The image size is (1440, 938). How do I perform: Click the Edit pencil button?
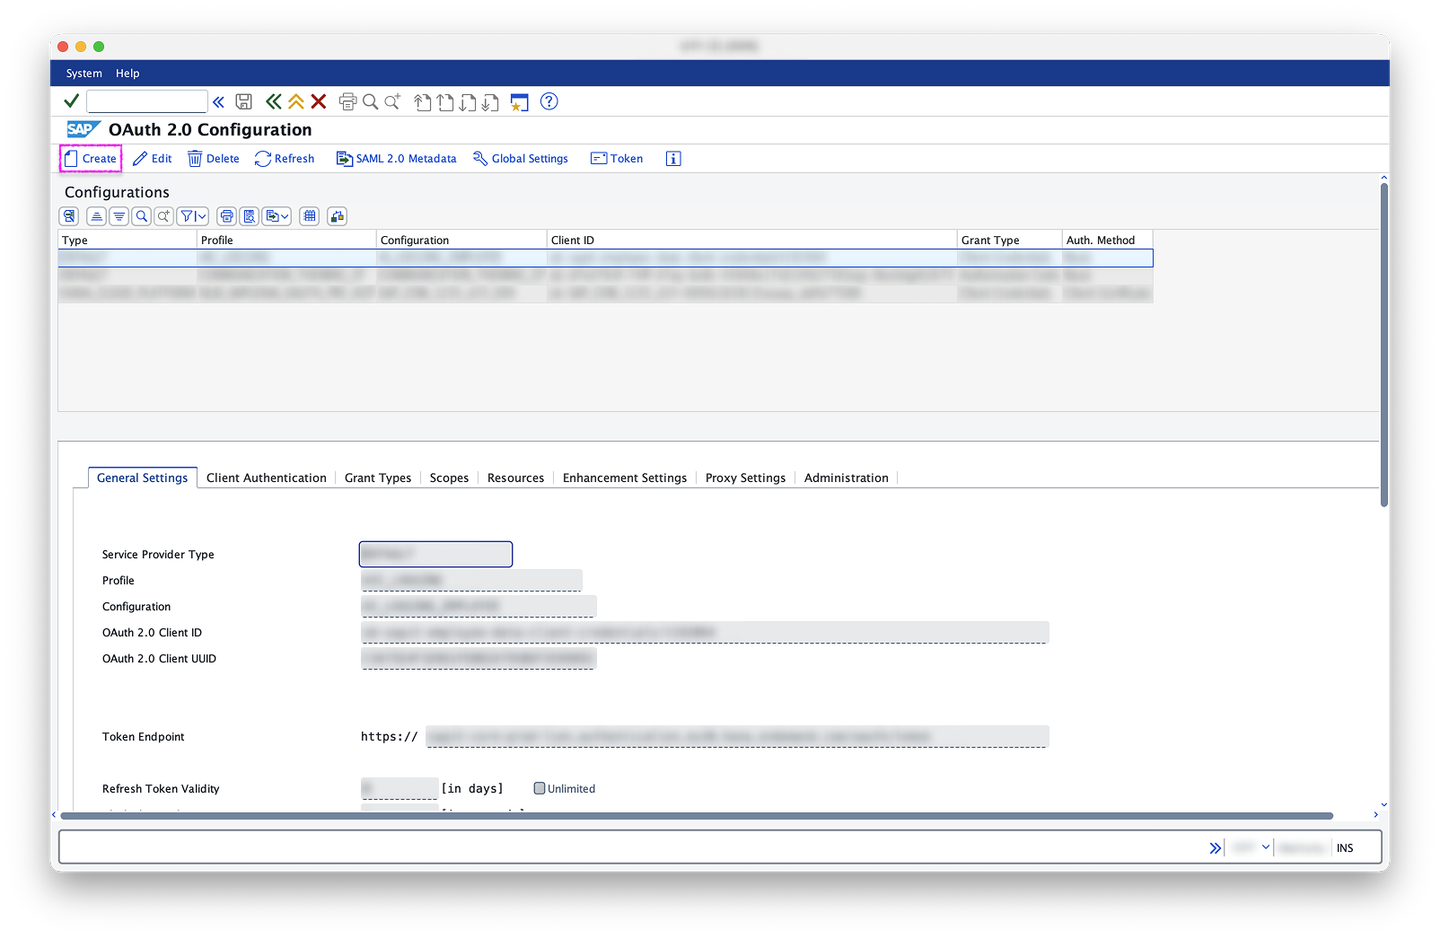153,158
